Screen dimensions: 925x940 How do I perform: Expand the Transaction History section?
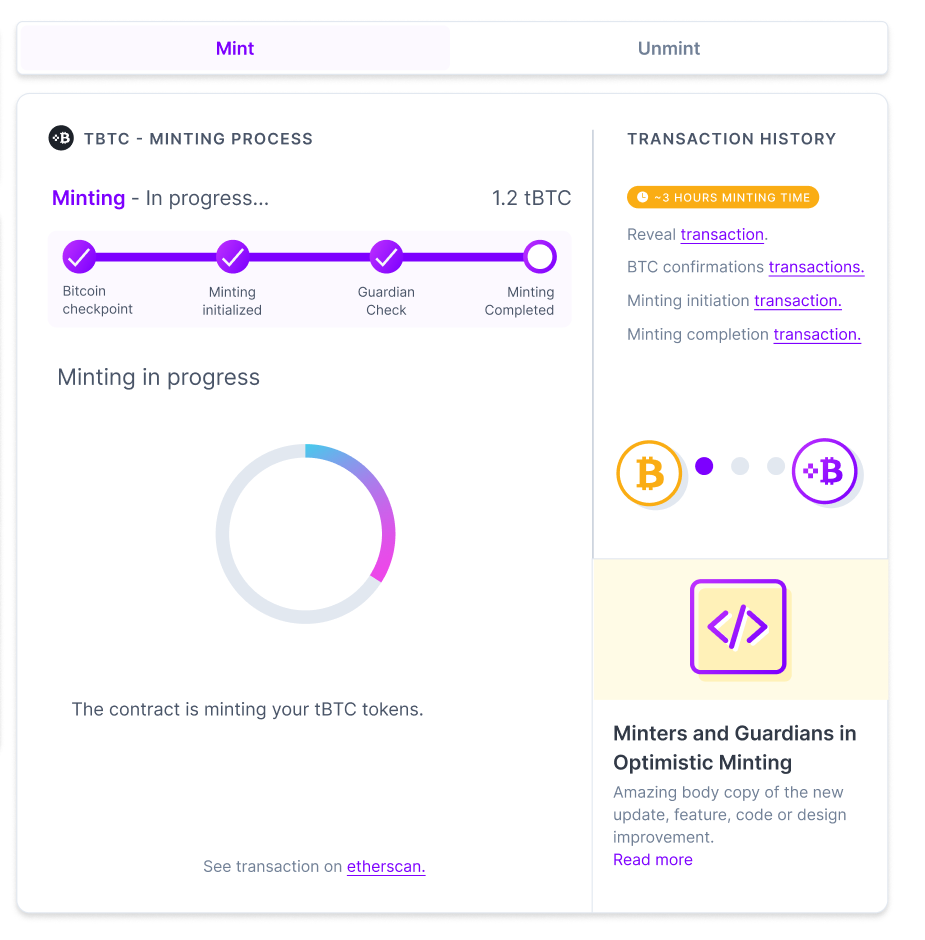coord(731,139)
